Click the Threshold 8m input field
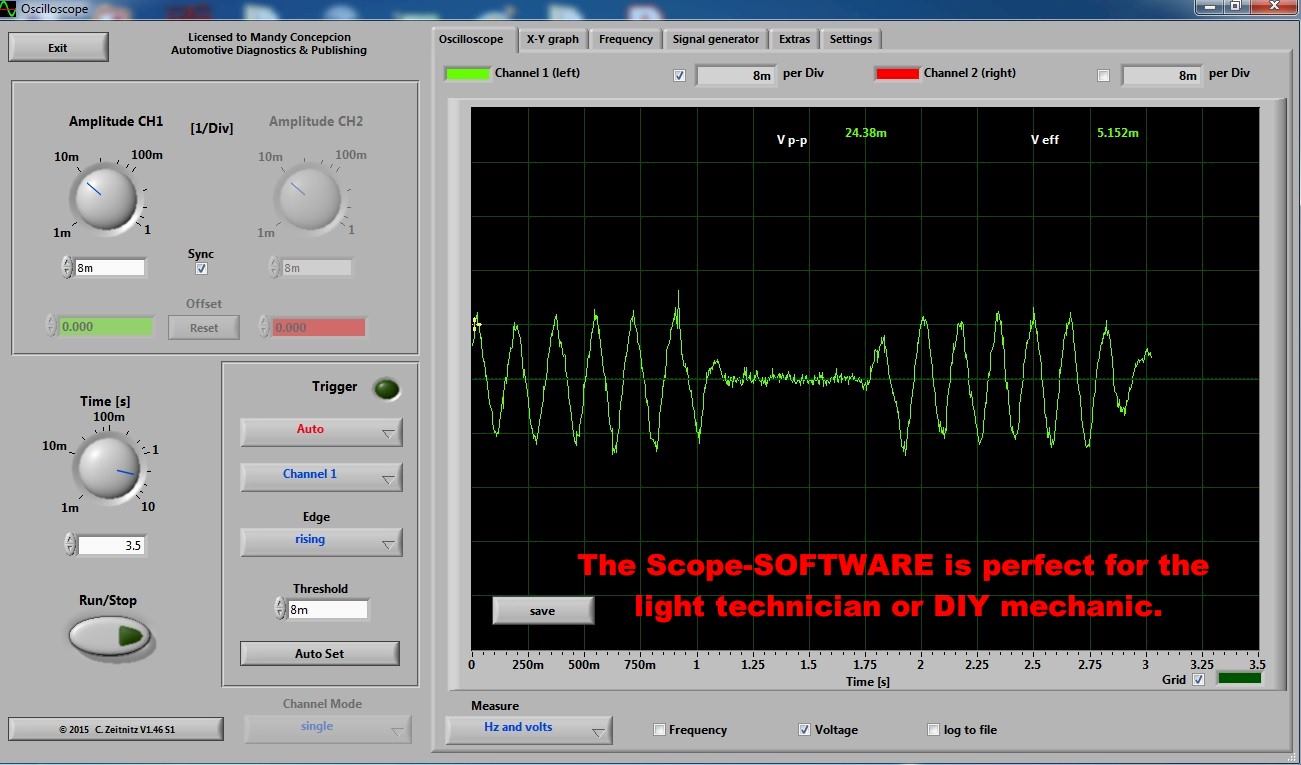The image size is (1301, 765). click(328, 609)
